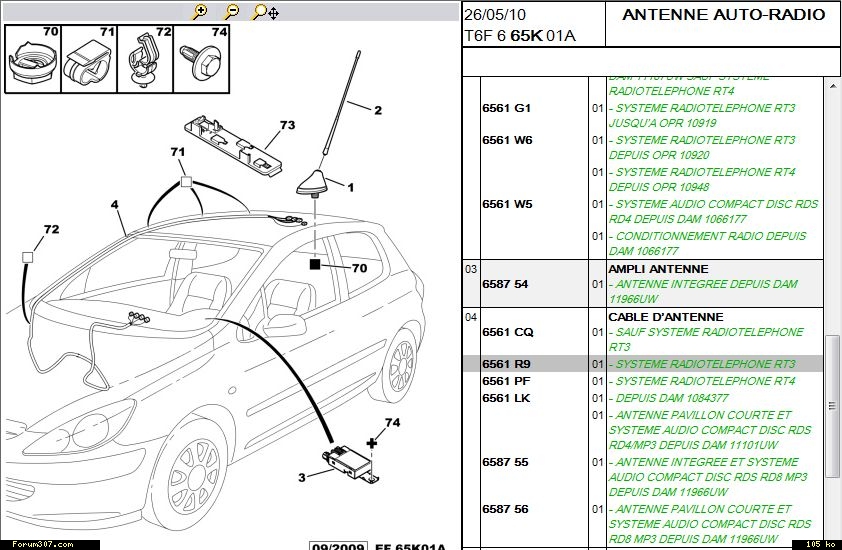The width and height of the screenshot is (842, 550).
Task: Click the zoom in magnifier icon
Action: [200, 11]
